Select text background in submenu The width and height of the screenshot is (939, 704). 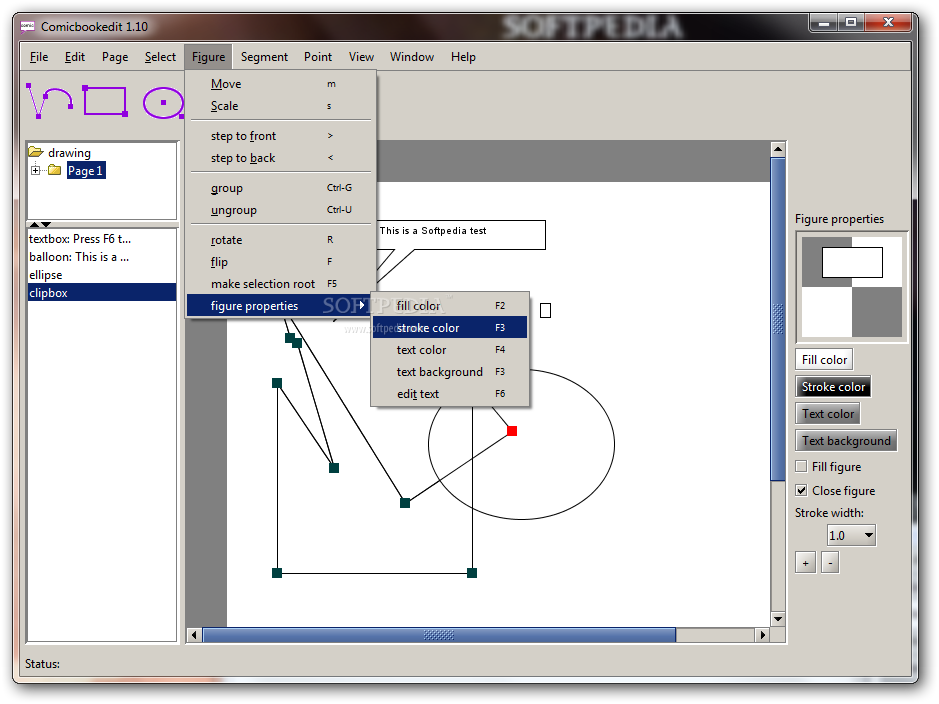click(x=450, y=372)
